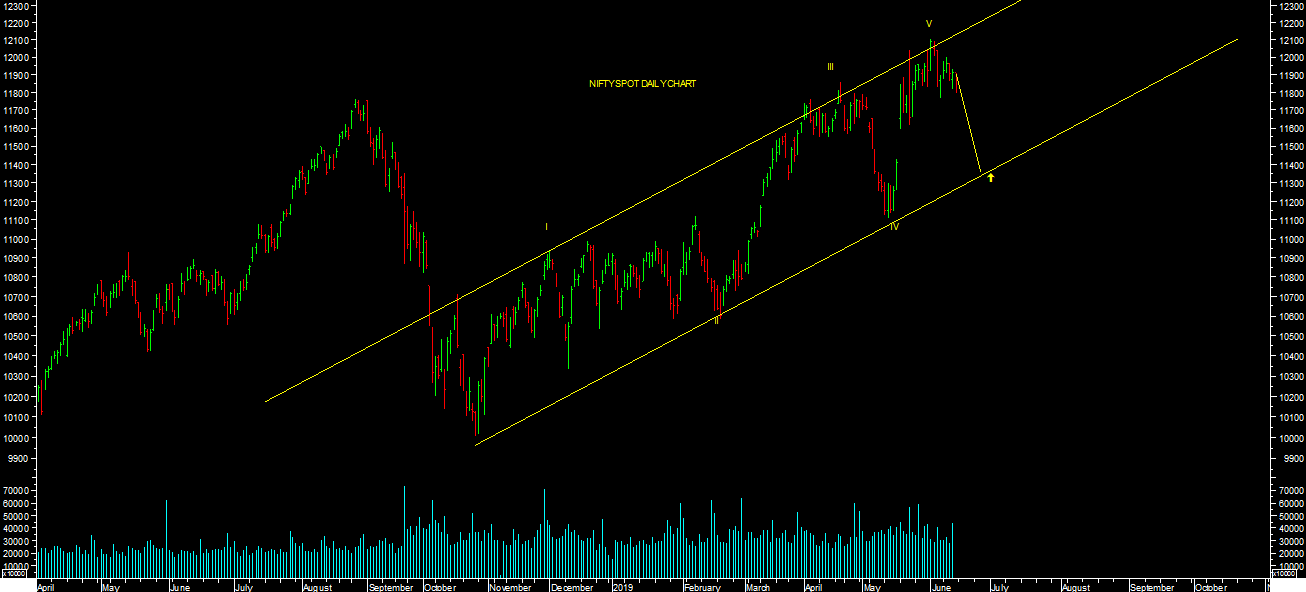This screenshot has height=592, width=1306.
Task: Click the August label on left of time axis
Action: [x=317, y=587]
